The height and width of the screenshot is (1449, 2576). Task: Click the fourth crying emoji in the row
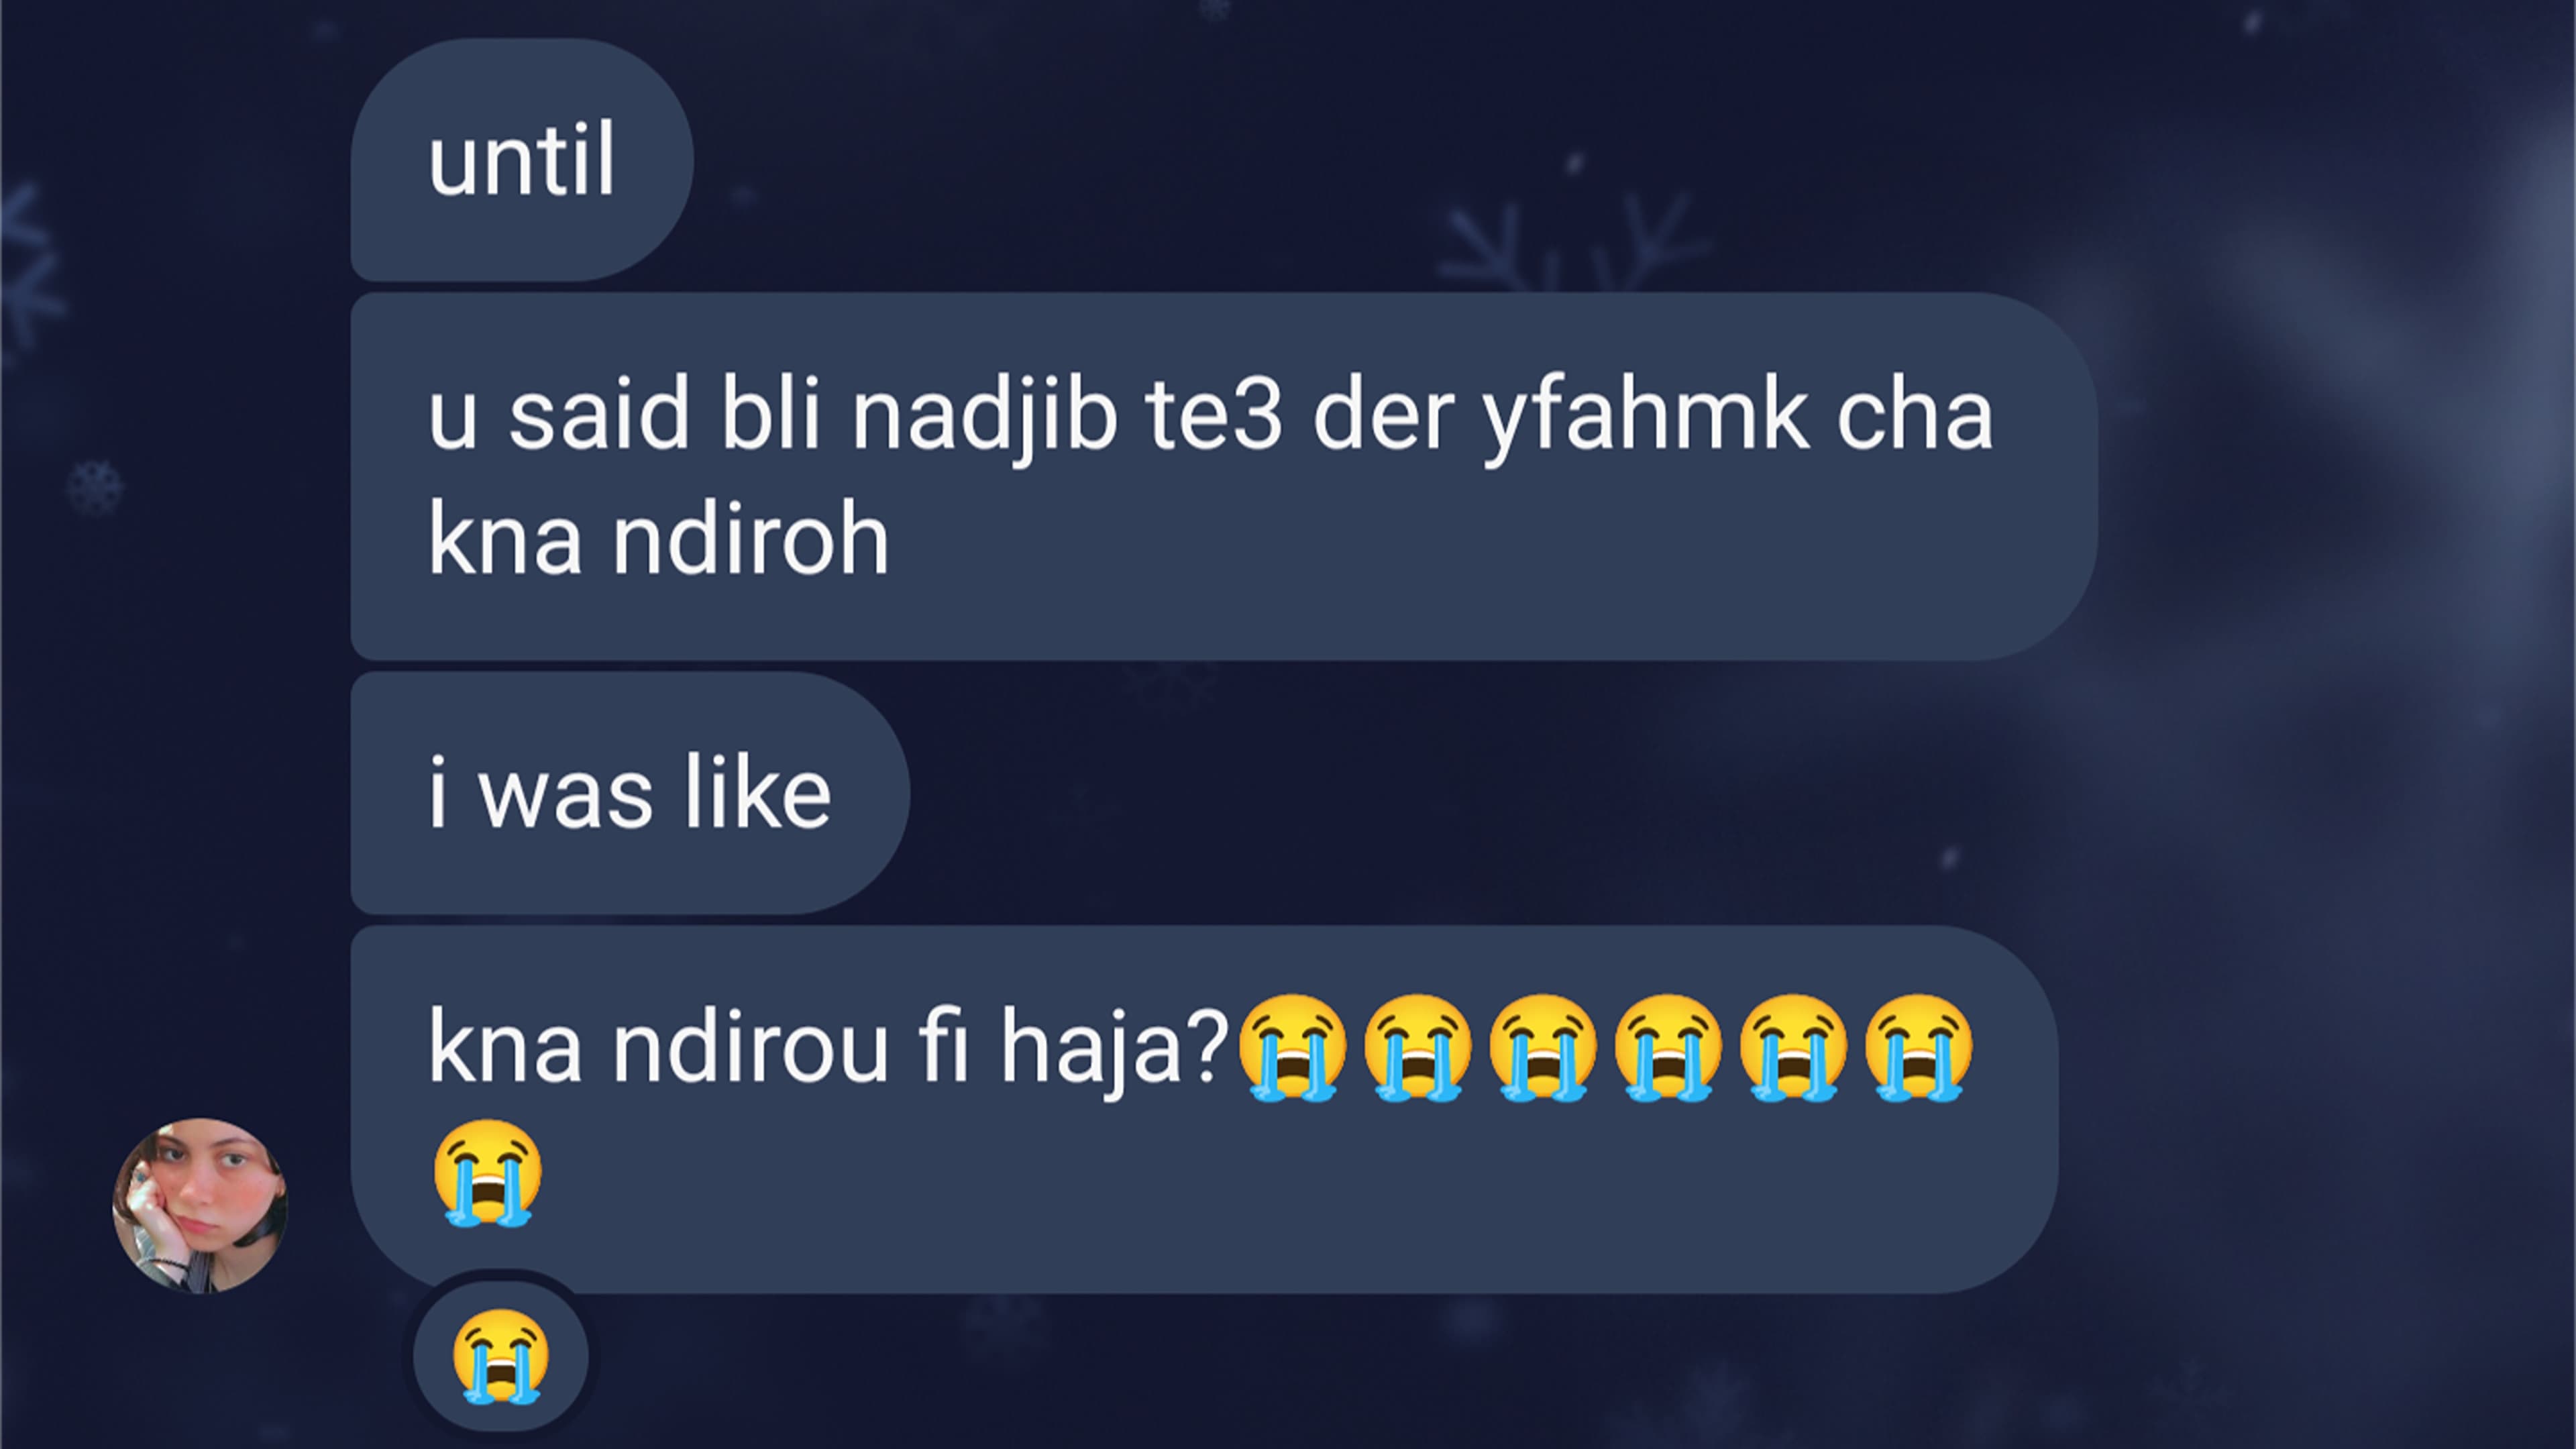(1668, 1047)
